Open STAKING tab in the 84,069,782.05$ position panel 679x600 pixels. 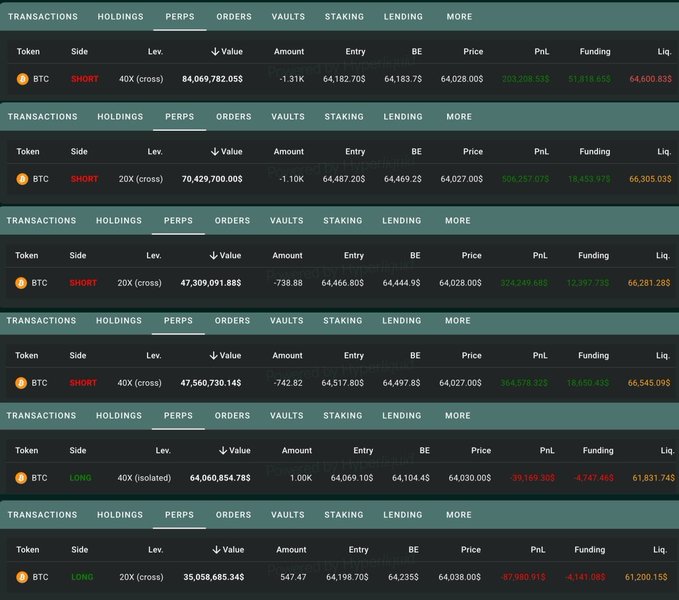[x=344, y=16]
